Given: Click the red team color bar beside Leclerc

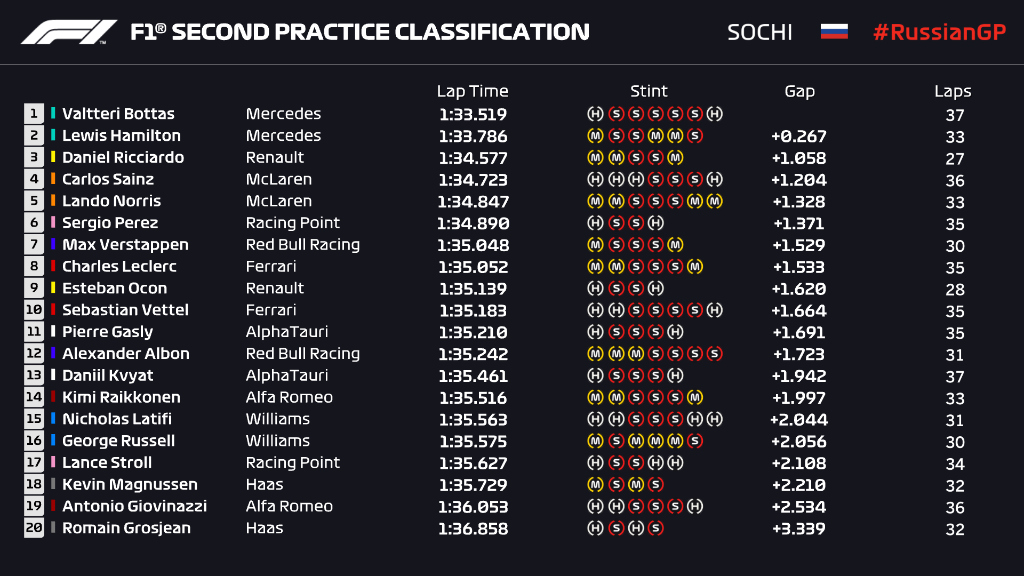Looking at the screenshot, I should point(53,267).
